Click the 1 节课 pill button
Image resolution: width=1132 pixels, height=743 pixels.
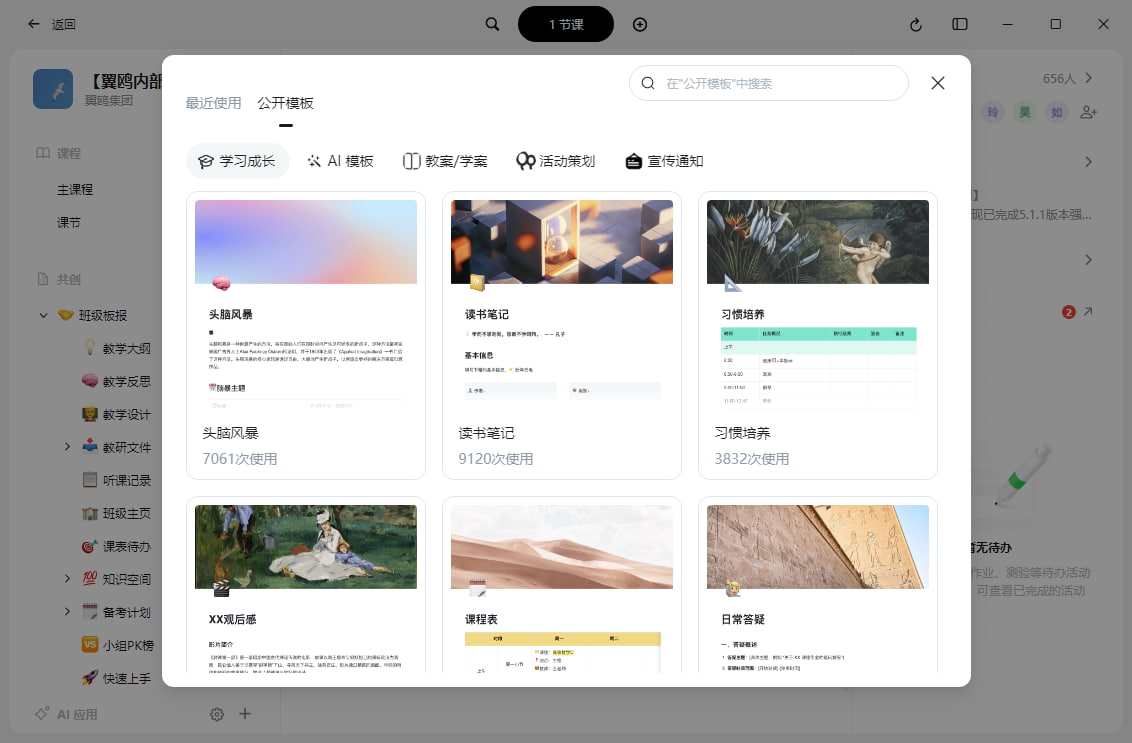point(566,25)
